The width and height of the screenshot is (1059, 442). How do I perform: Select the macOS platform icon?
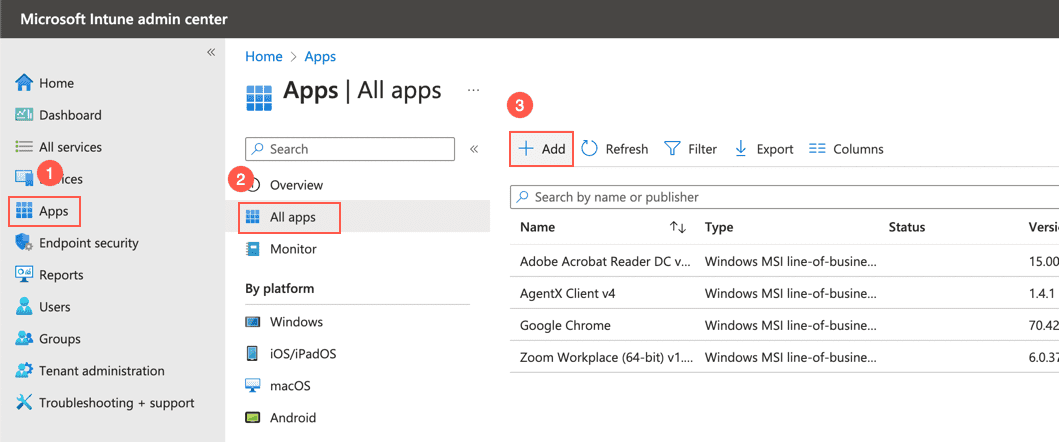tap(253, 386)
